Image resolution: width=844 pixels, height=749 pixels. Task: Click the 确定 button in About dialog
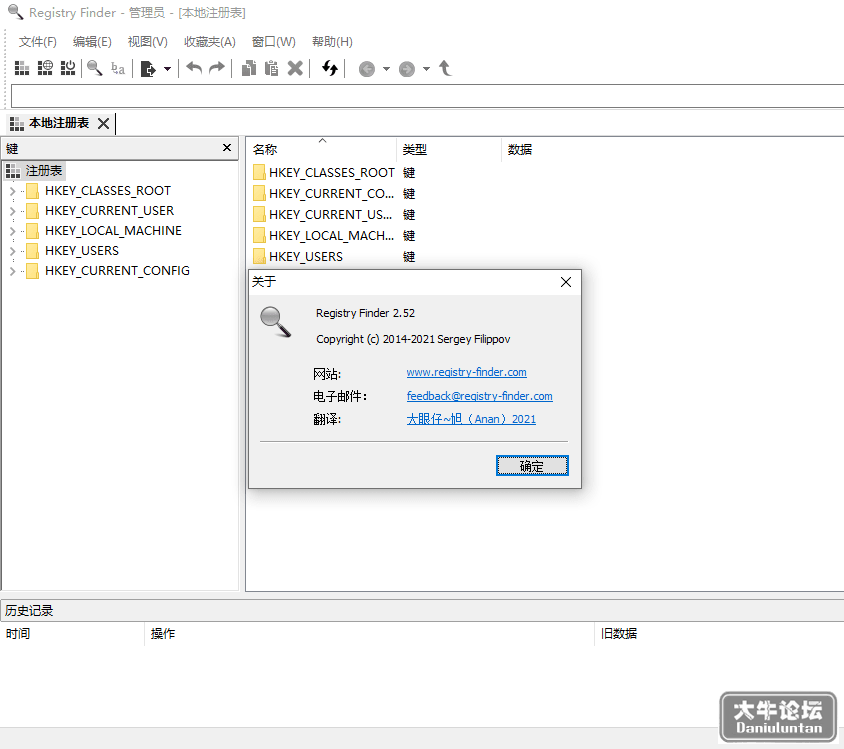coord(532,466)
